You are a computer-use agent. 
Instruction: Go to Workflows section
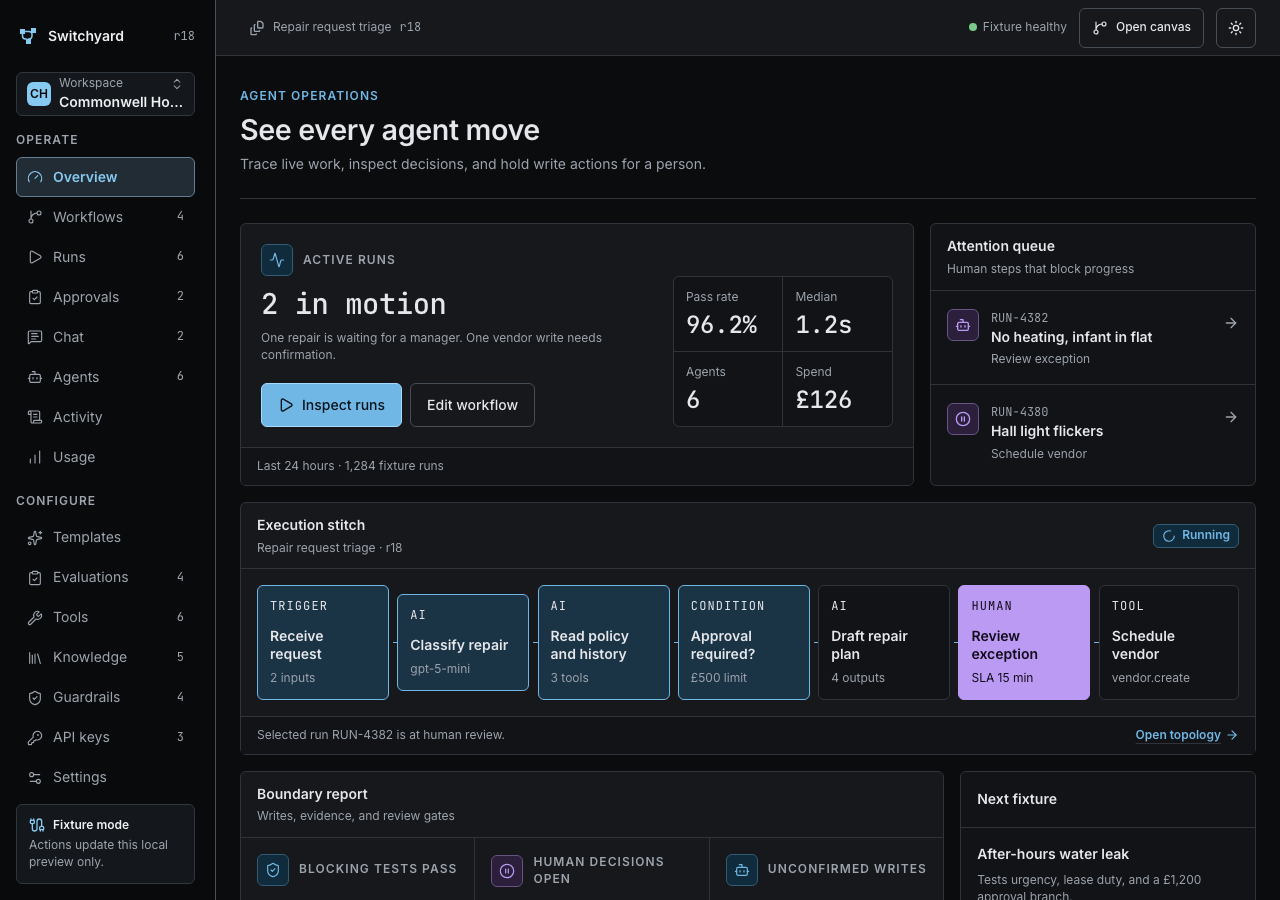105,217
